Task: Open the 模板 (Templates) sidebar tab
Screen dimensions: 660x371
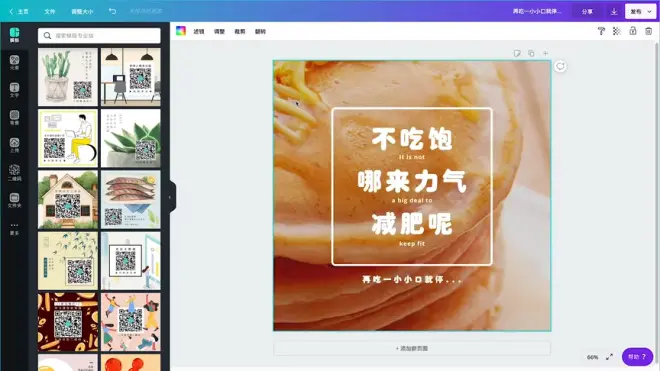Action: (x=14, y=35)
